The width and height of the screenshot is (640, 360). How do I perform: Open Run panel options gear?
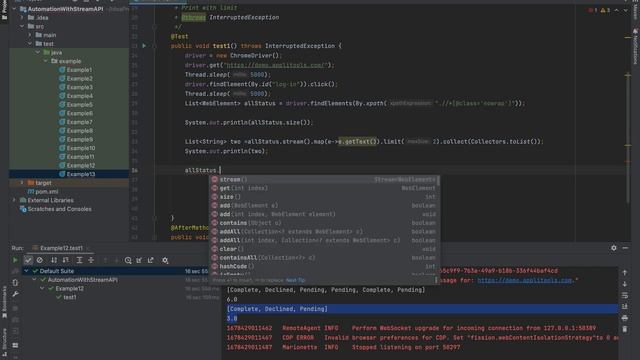(x=613, y=248)
